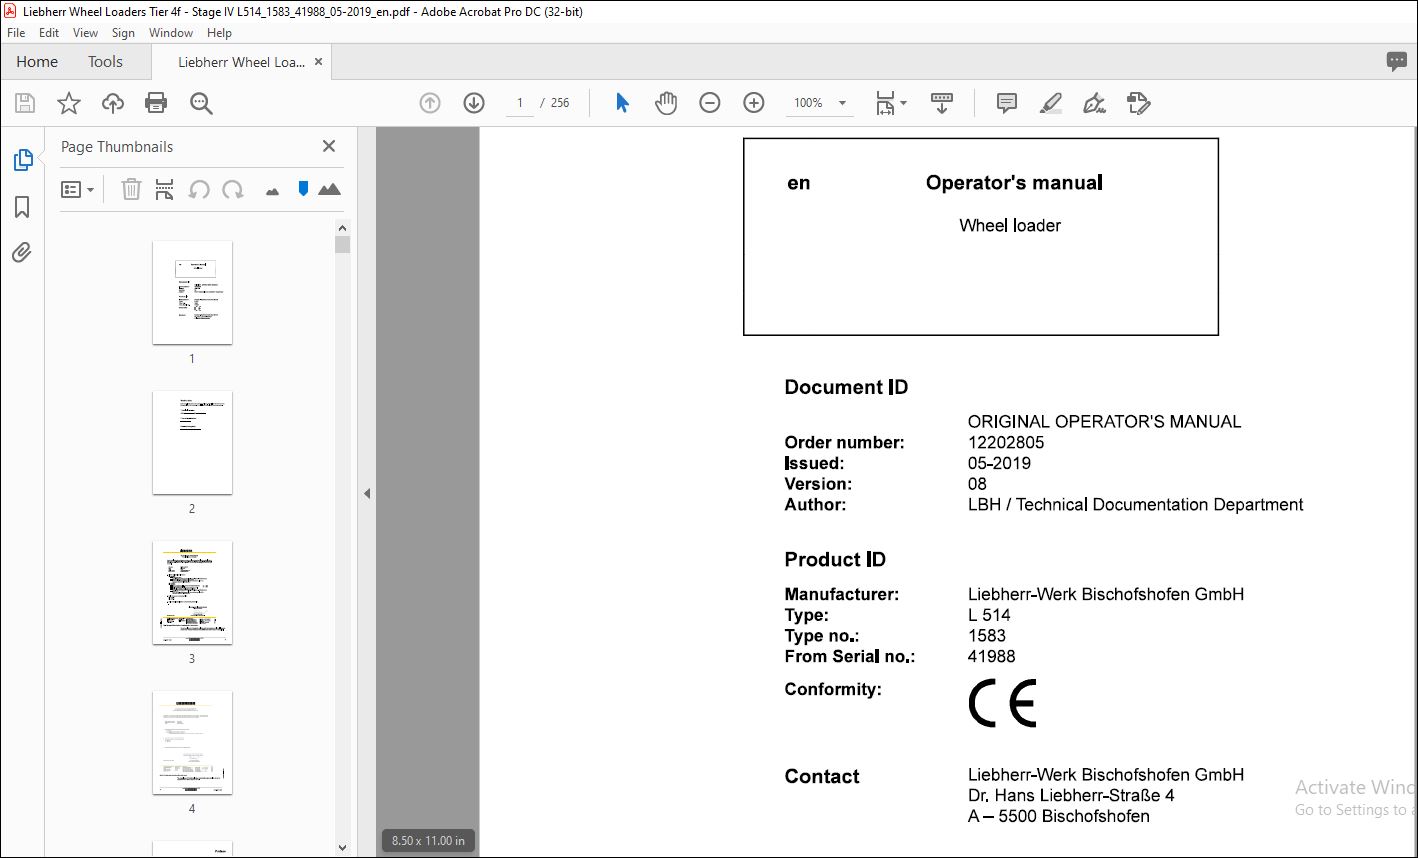The height and width of the screenshot is (858, 1418).
Task: Click the insert page break icon
Action: (x=165, y=189)
